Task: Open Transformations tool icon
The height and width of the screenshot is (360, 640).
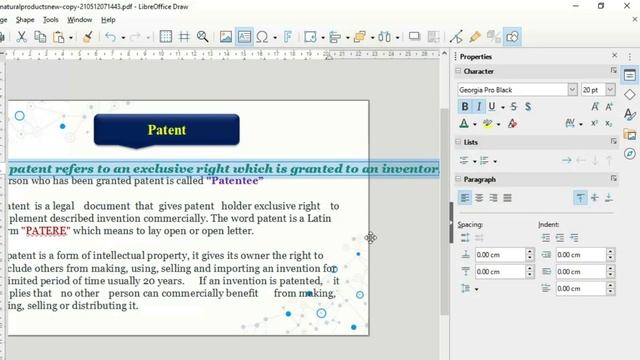Action: 310,37
